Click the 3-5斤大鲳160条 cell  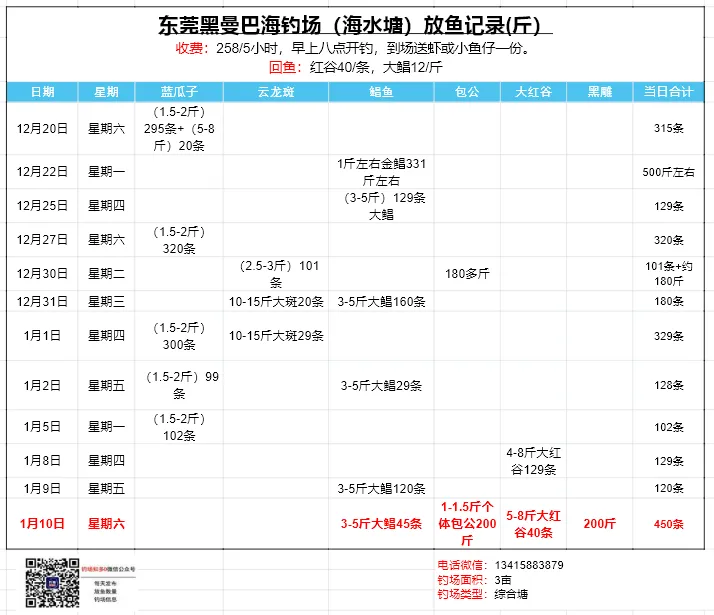(x=381, y=301)
